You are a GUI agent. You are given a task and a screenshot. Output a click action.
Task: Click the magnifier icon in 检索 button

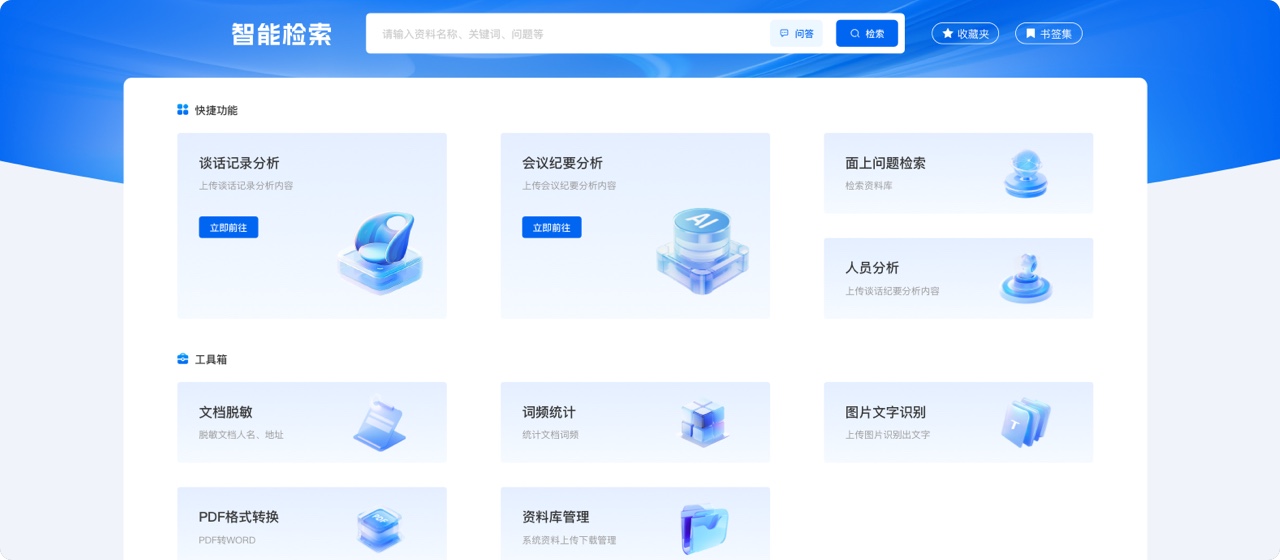point(855,34)
